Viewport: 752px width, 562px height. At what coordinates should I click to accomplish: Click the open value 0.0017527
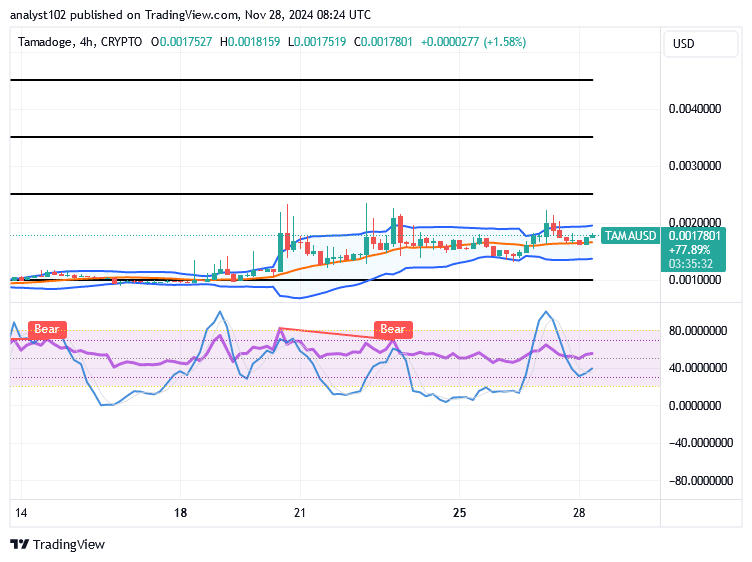[x=186, y=42]
